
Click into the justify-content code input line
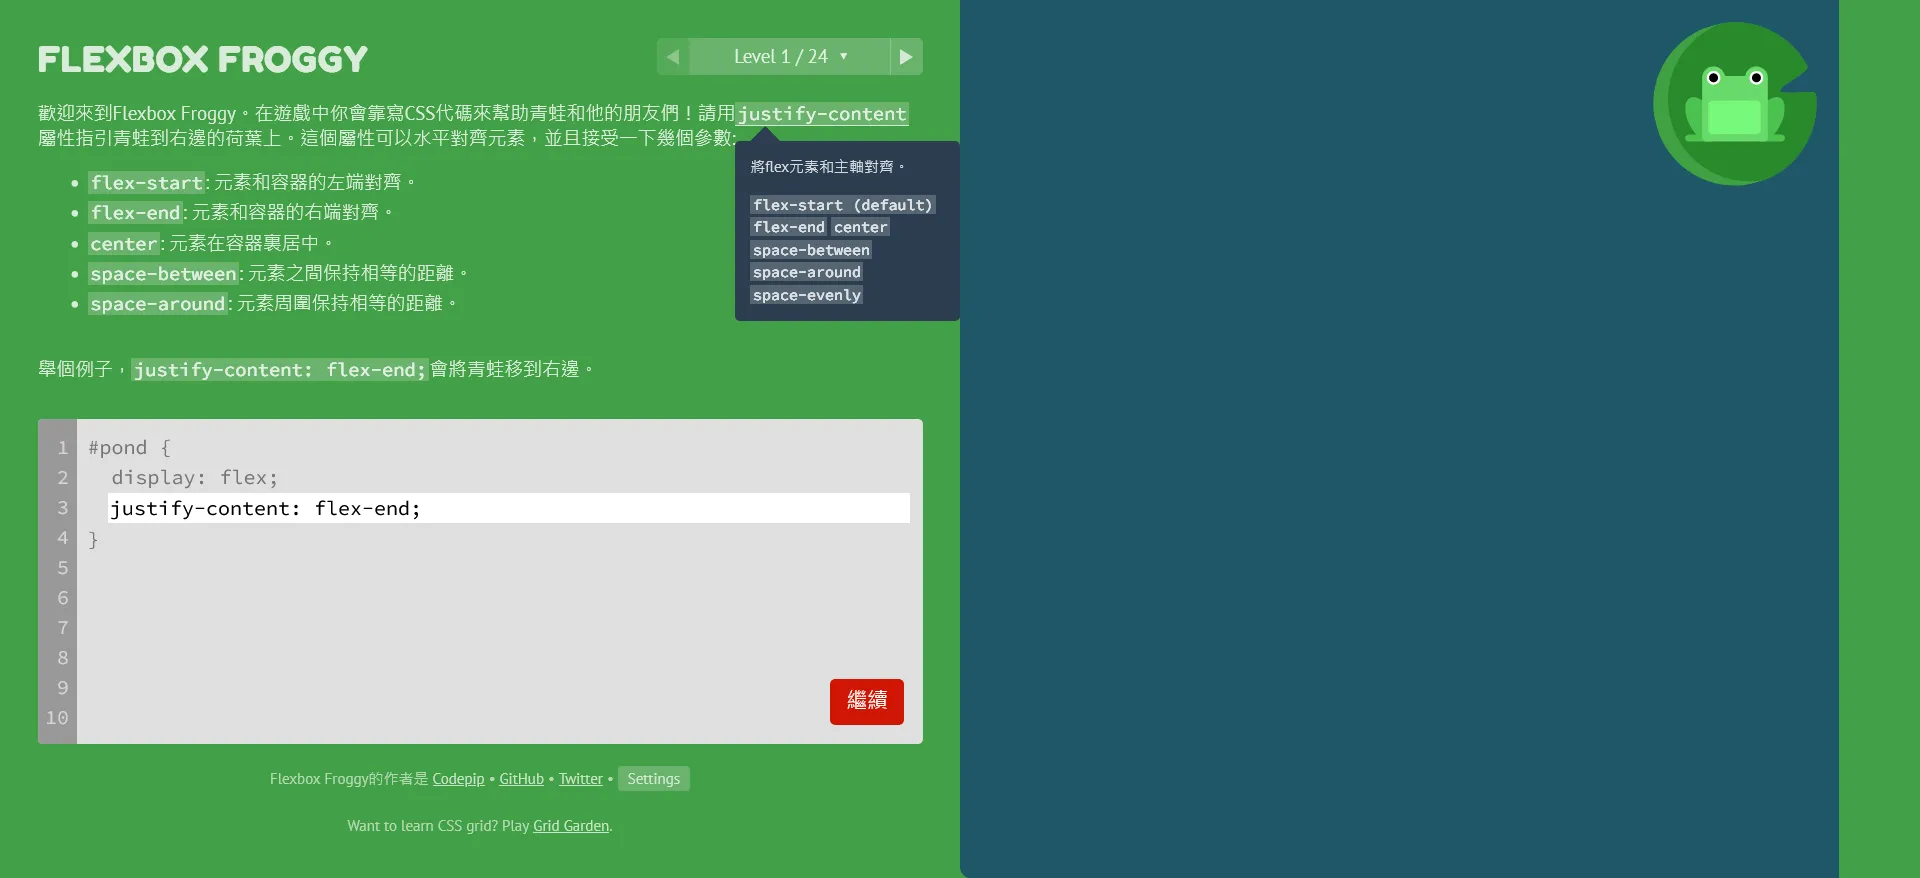point(509,508)
